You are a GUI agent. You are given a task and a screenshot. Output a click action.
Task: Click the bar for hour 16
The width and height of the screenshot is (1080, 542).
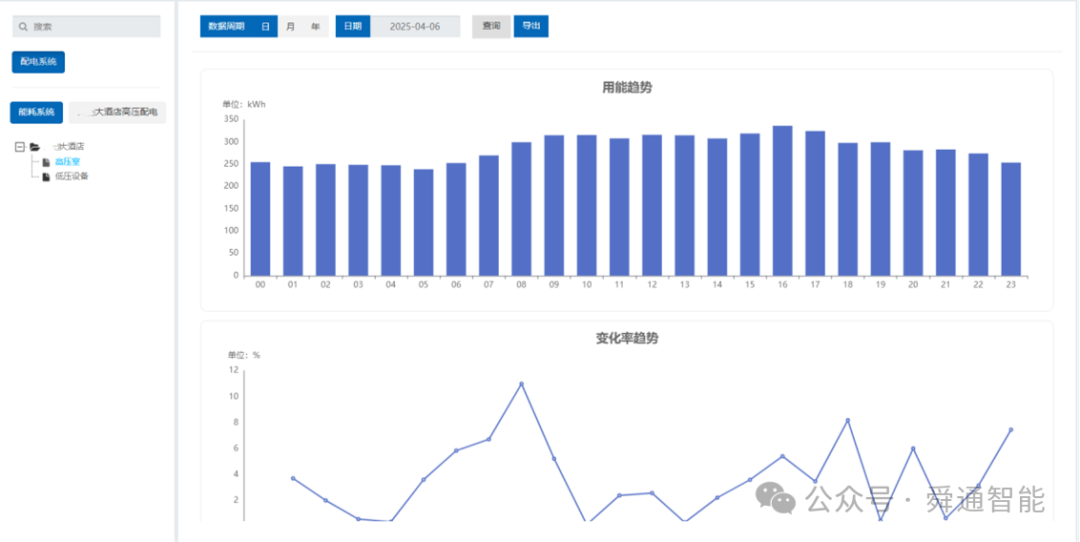782,201
